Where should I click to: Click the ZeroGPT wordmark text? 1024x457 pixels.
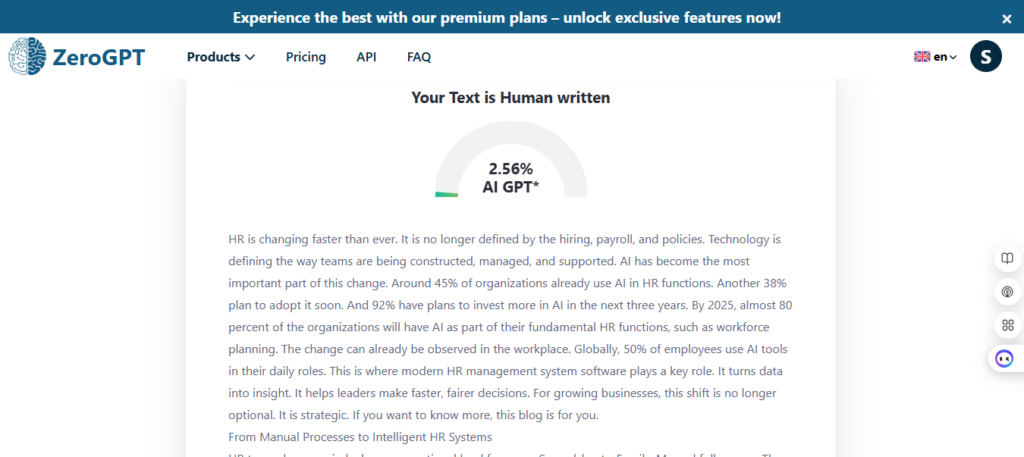point(100,57)
